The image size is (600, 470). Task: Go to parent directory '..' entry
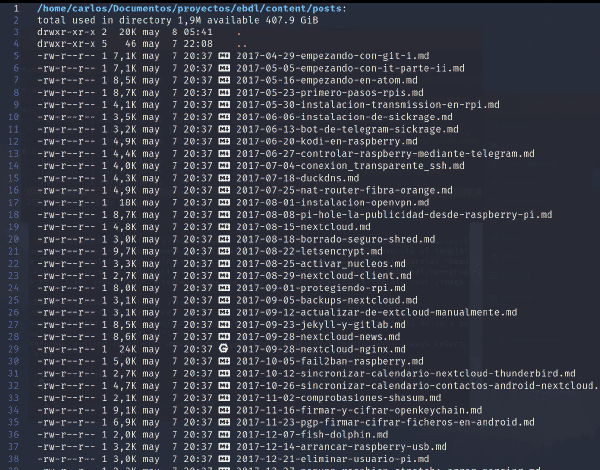pyautogui.click(x=242, y=46)
